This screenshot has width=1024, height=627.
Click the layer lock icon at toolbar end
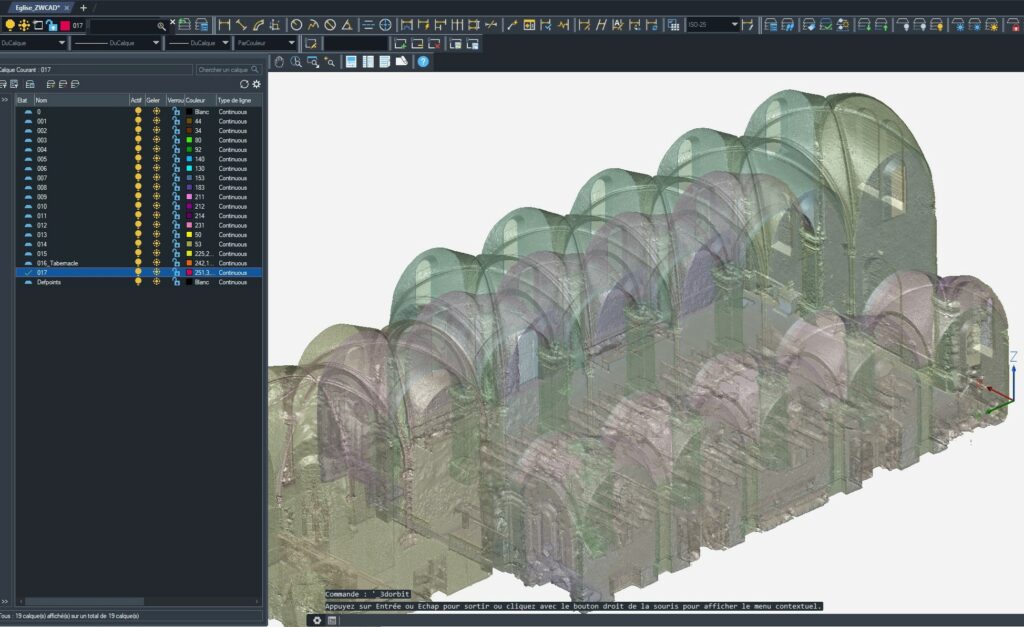(x=1014, y=25)
